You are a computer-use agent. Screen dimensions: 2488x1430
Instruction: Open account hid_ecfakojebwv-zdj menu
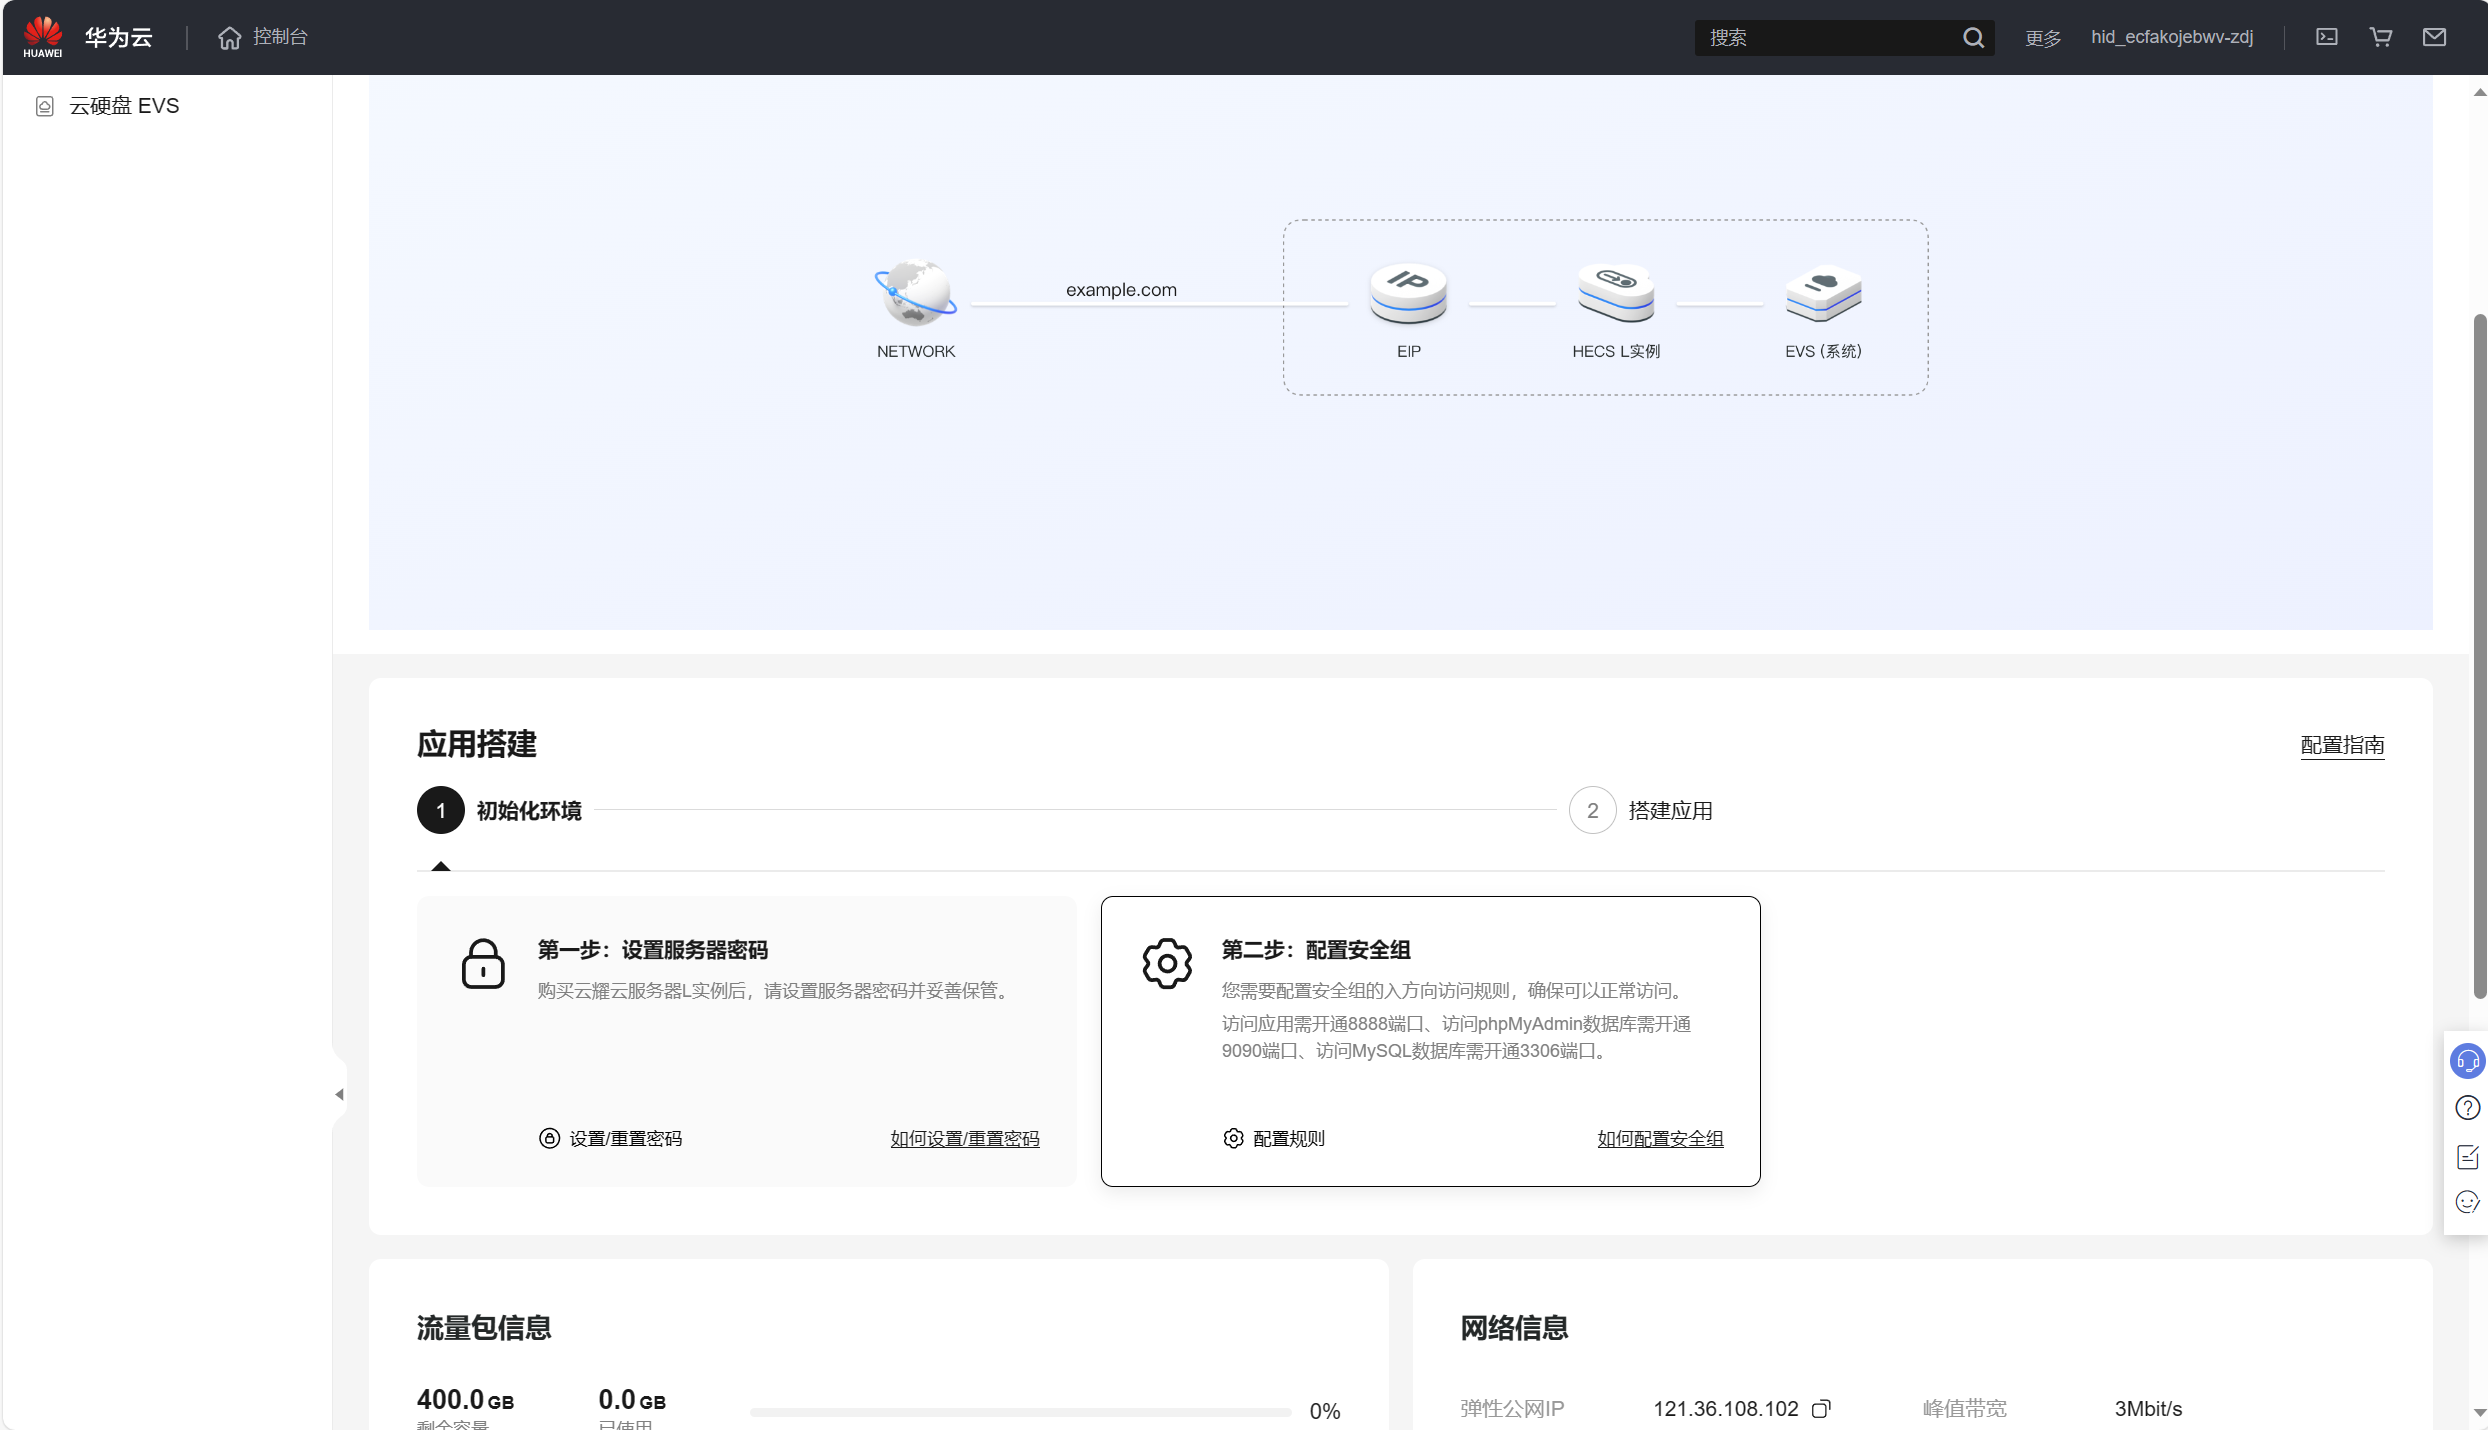pos(2171,37)
